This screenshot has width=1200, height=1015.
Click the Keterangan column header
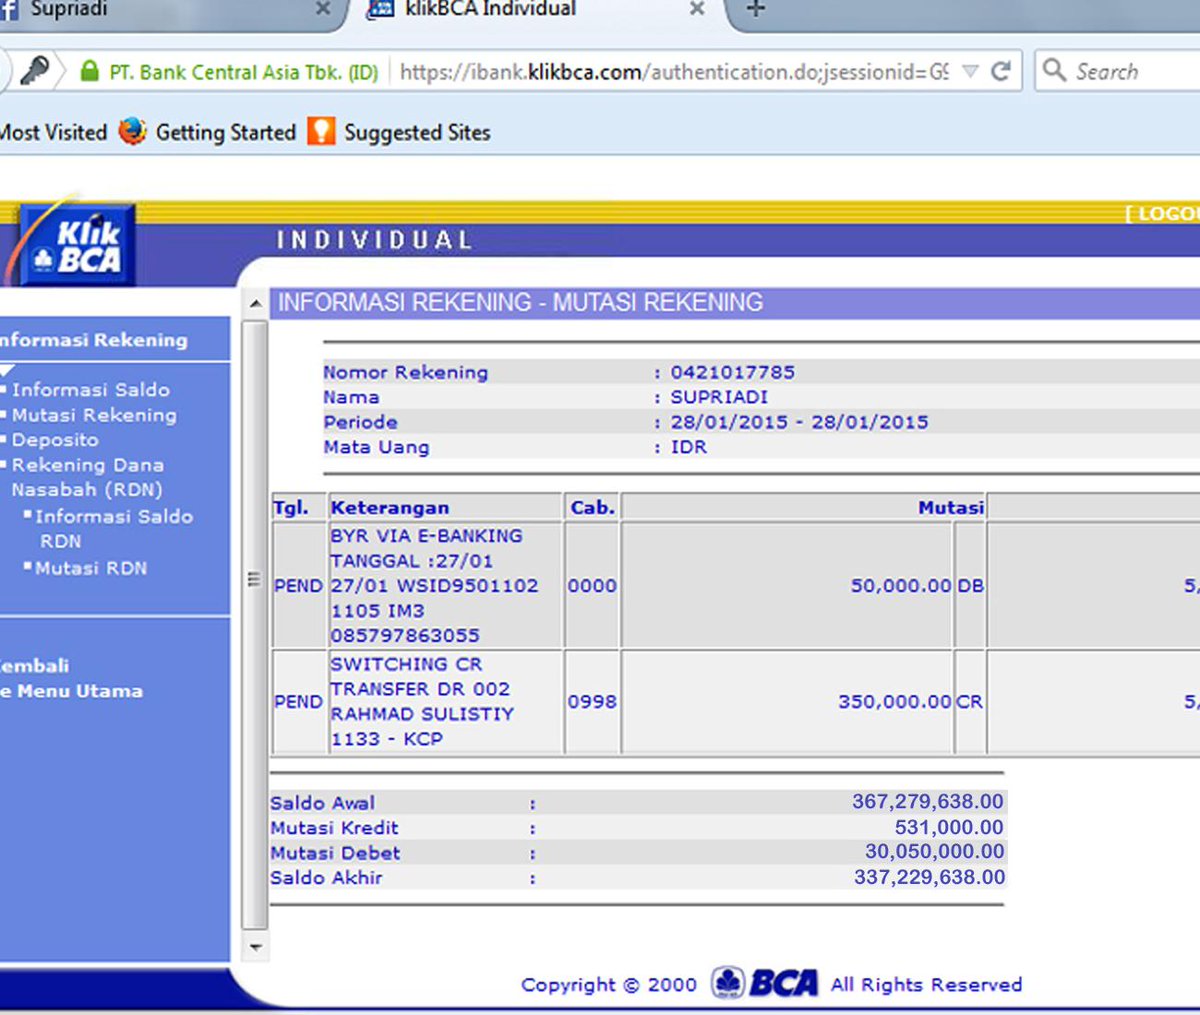coord(390,508)
